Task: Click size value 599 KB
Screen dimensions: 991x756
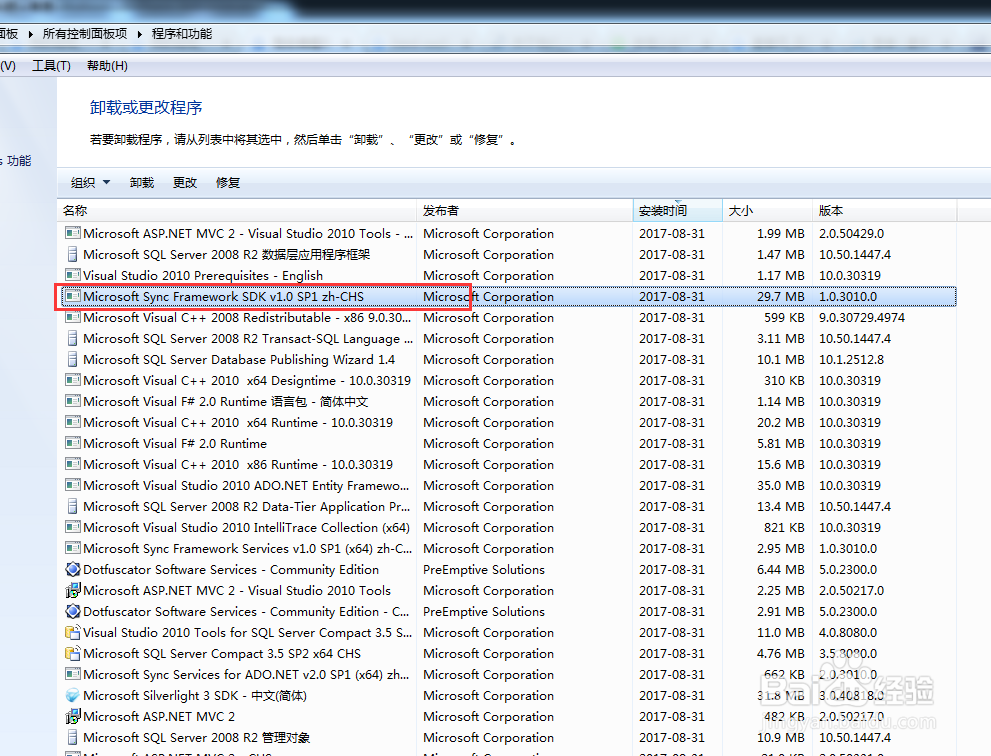Action: click(x=784, y=317)
